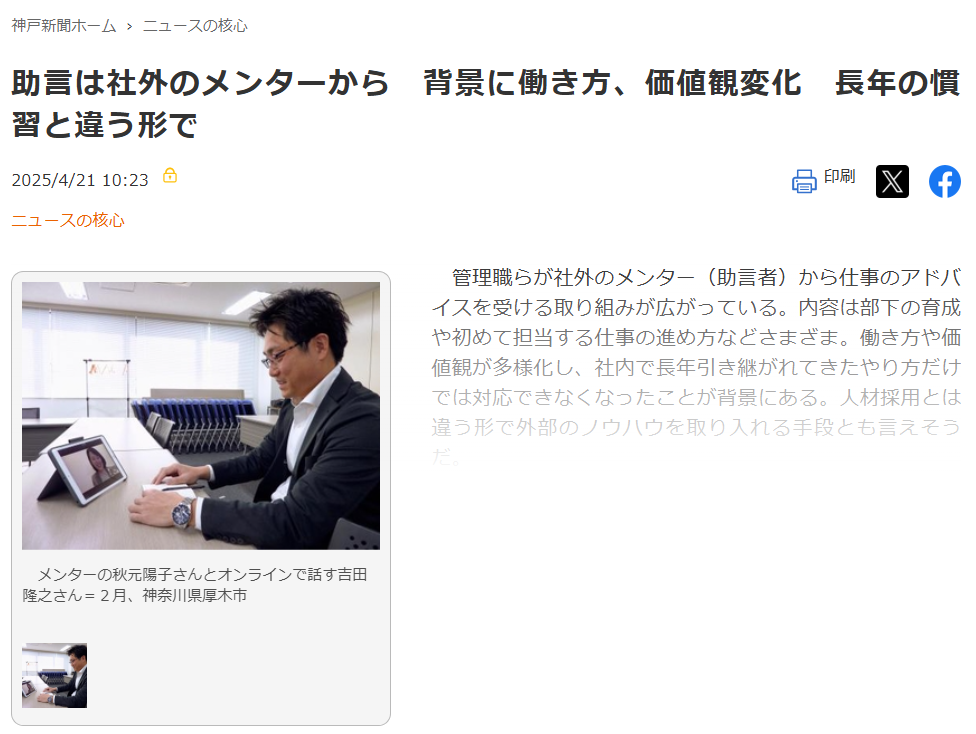Screen dimensions: 976x734
Task: Click the breadcrumb chevron separator
Action: (x=129, y=26)
